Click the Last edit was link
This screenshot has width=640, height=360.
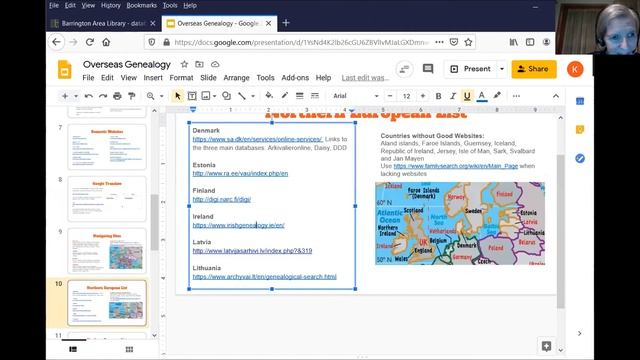point(365,78)
